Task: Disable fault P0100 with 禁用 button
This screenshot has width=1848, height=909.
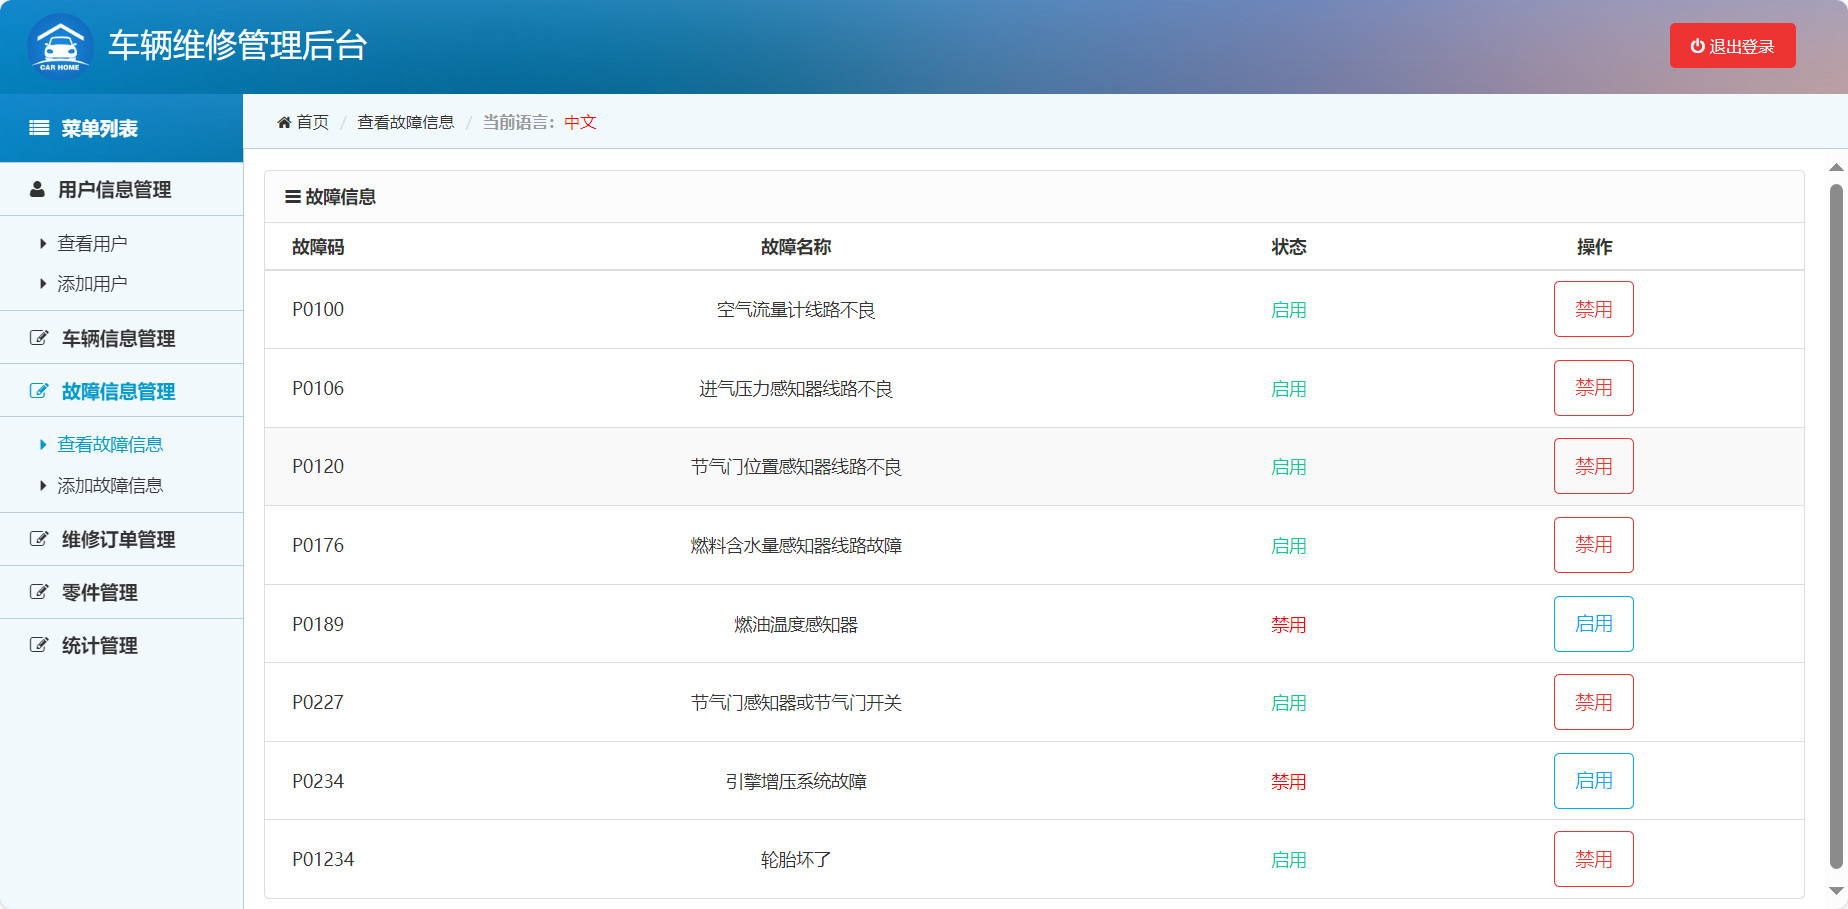Action: (1593, 309)
